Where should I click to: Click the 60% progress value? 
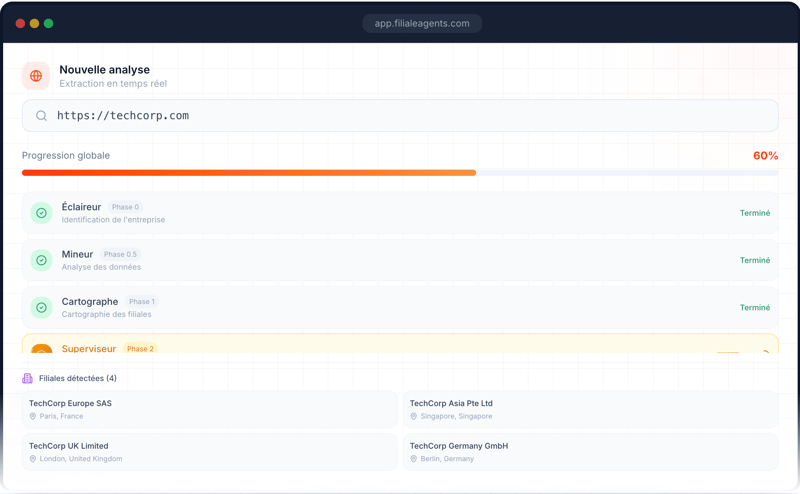(x=765, y=156)
